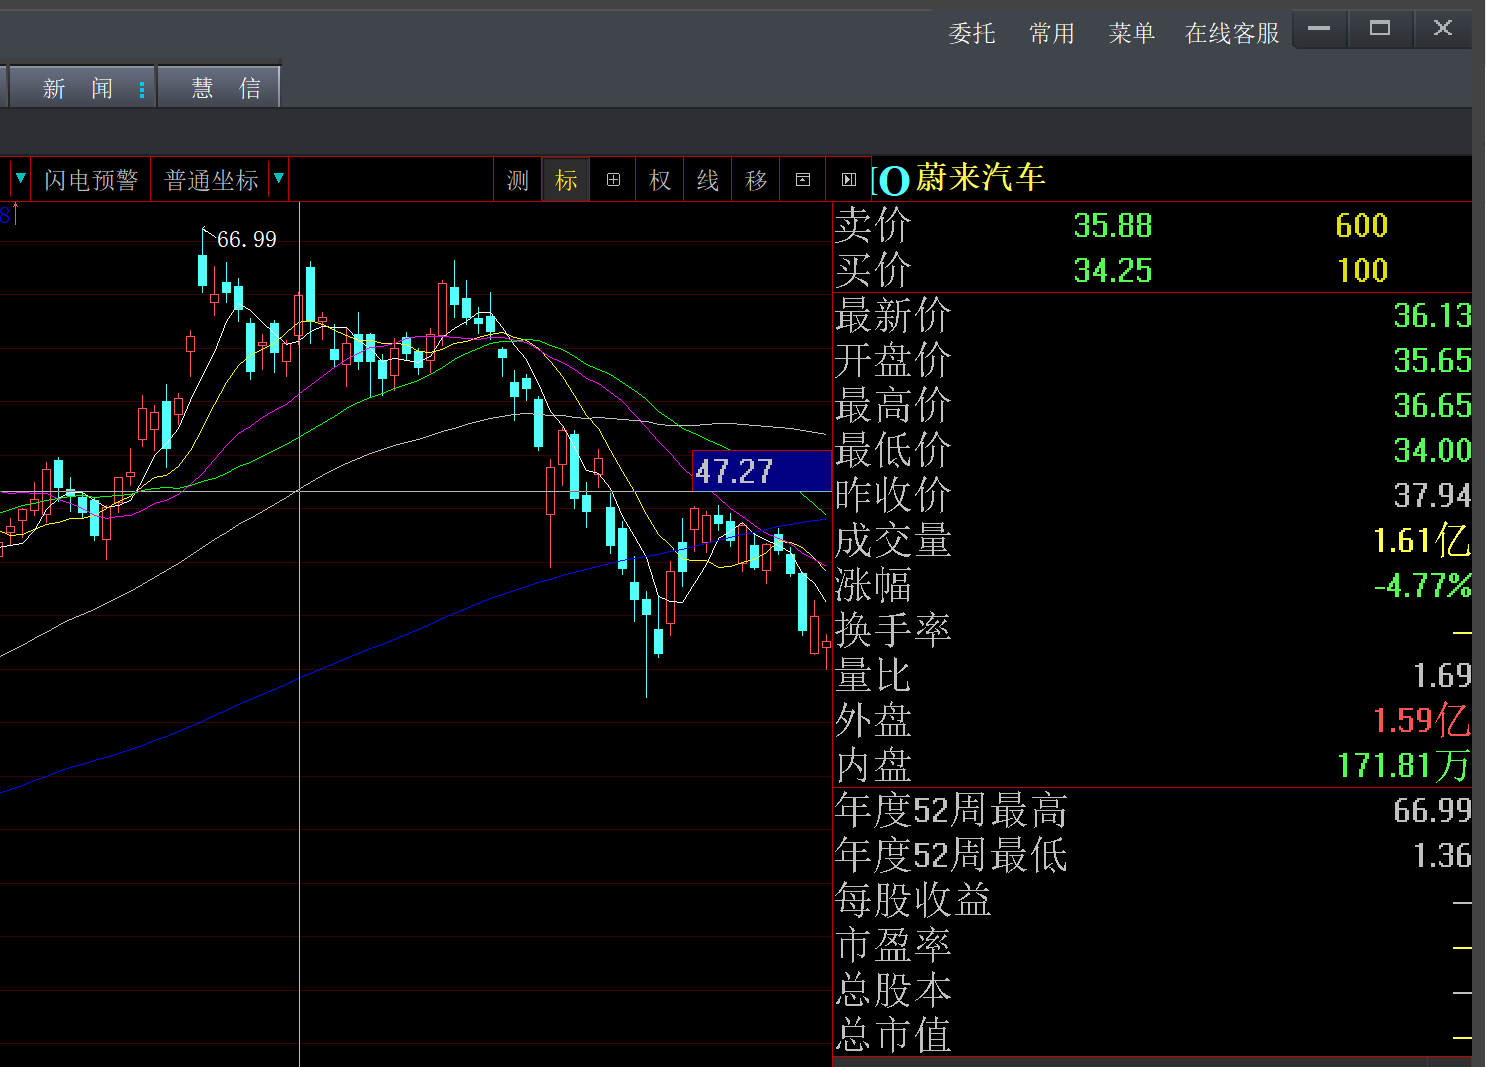Click latest price value 36.13
1486x1067 pixels.
pos(1432,316)
